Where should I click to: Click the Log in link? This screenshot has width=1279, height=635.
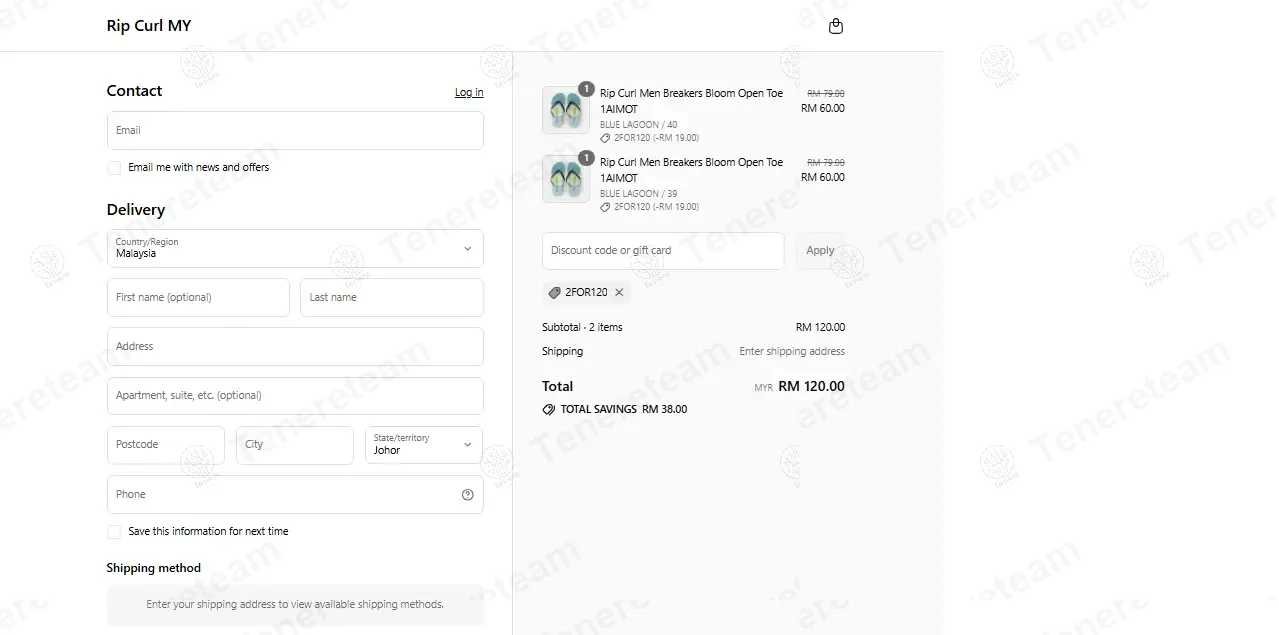coord(468,92)
